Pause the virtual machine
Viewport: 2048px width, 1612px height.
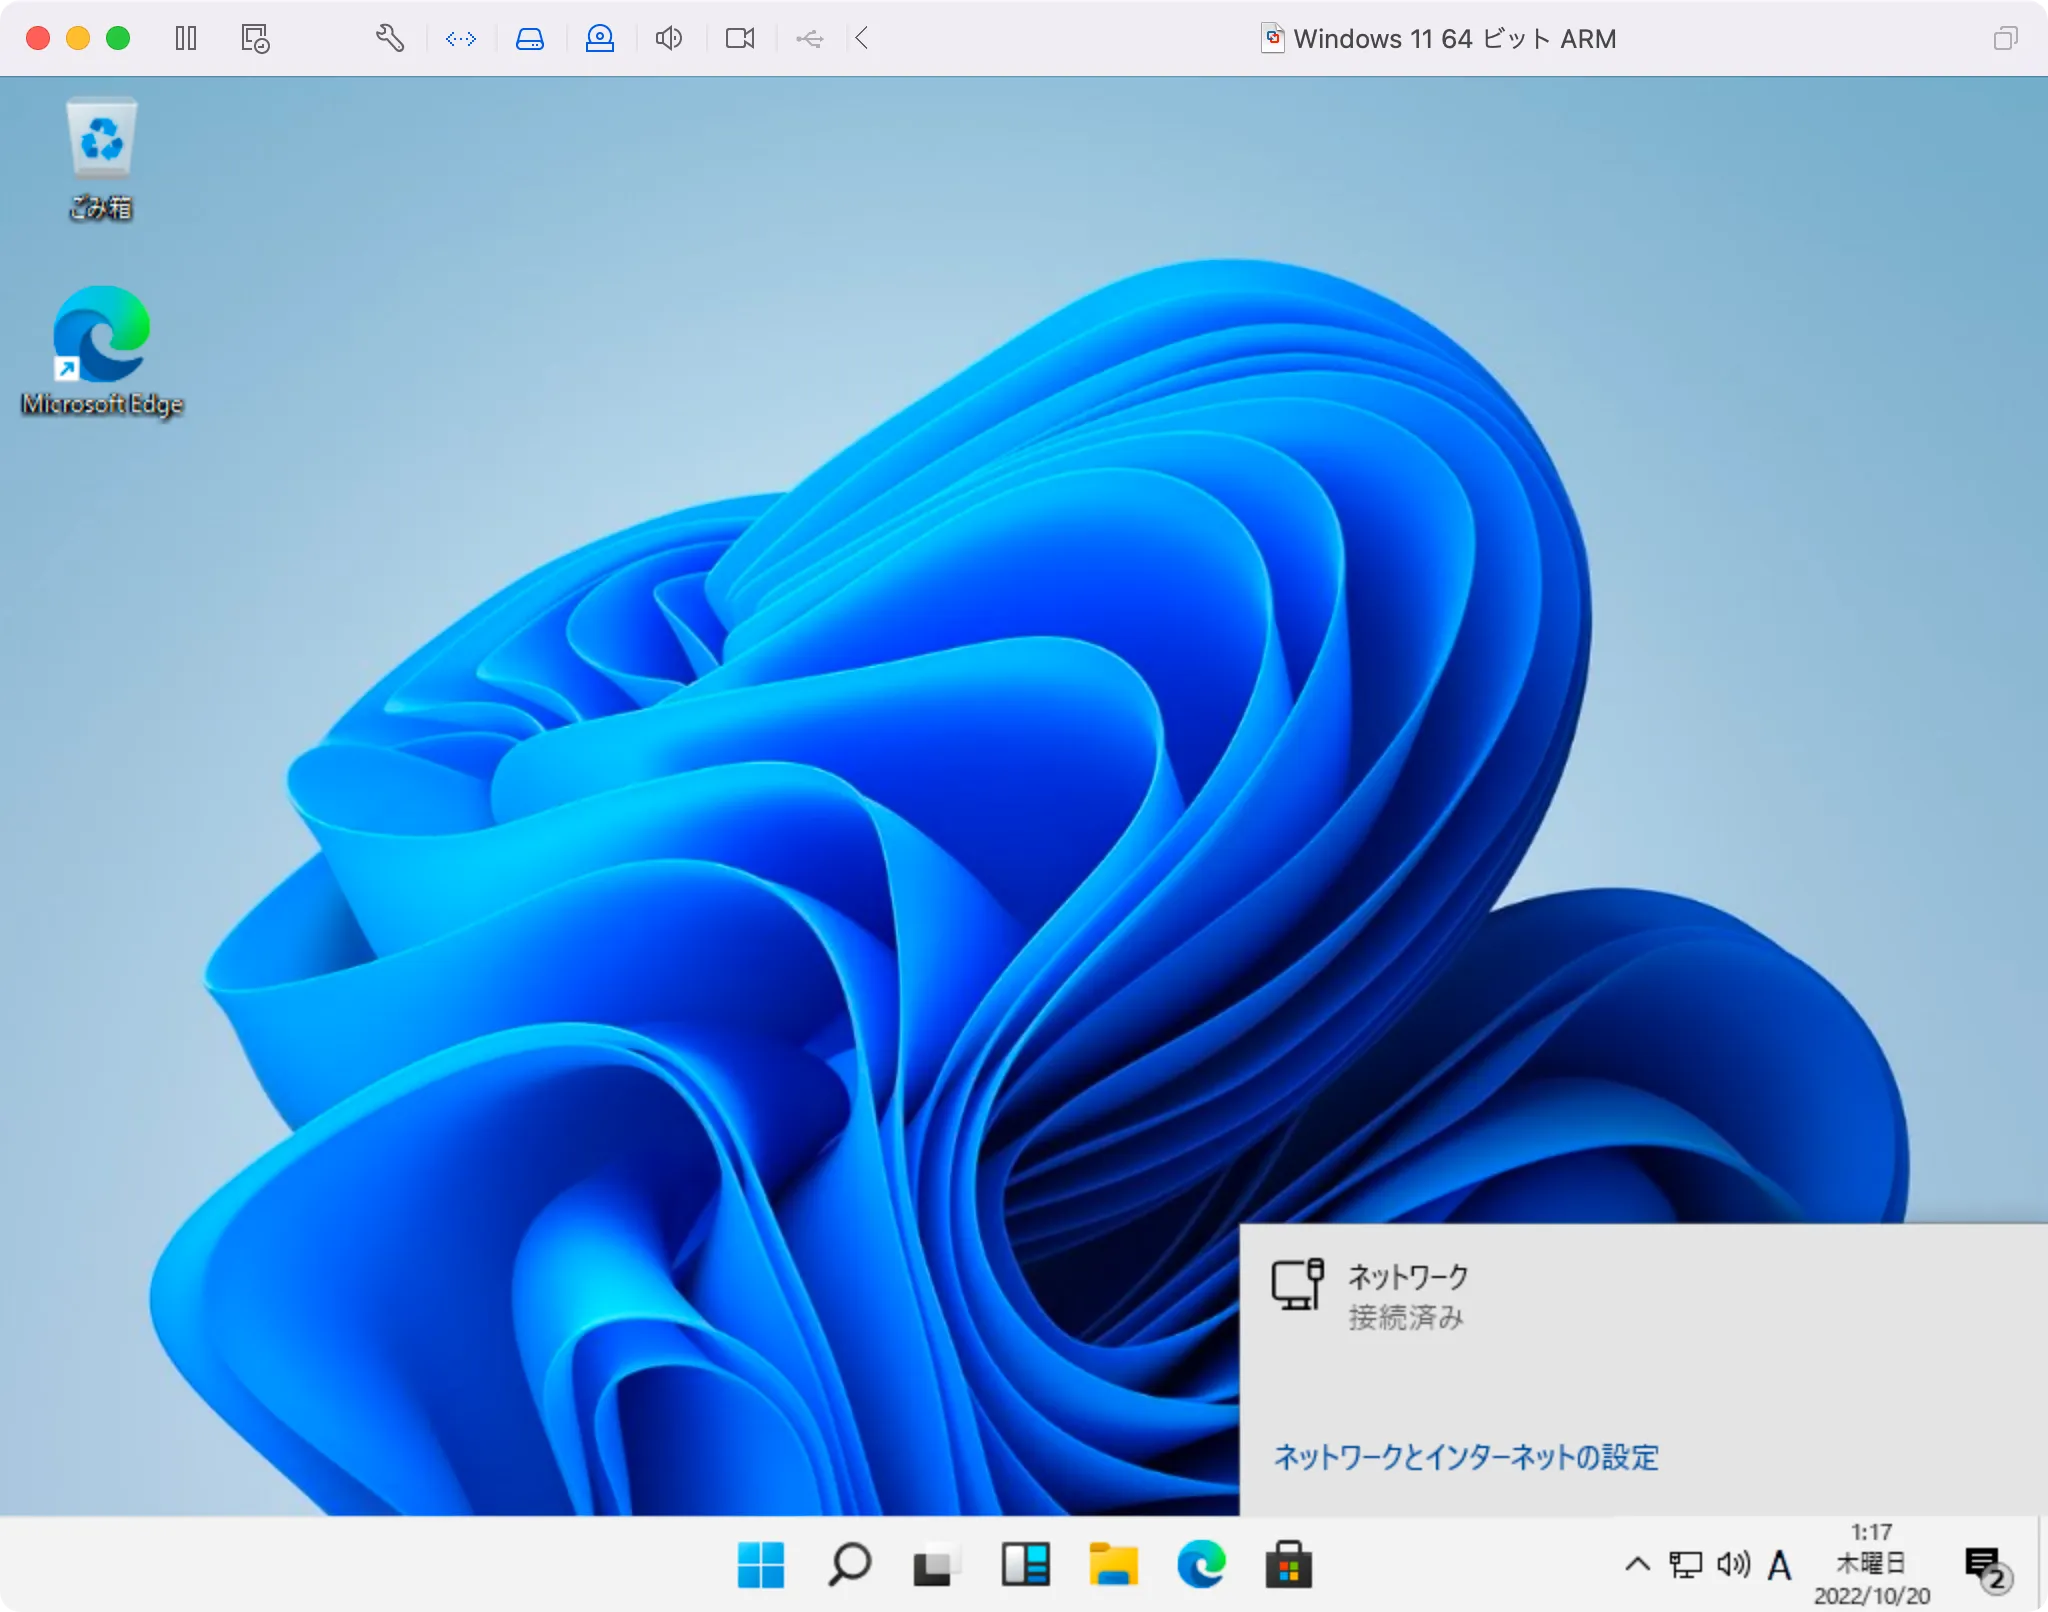click(x=186, y=39)
